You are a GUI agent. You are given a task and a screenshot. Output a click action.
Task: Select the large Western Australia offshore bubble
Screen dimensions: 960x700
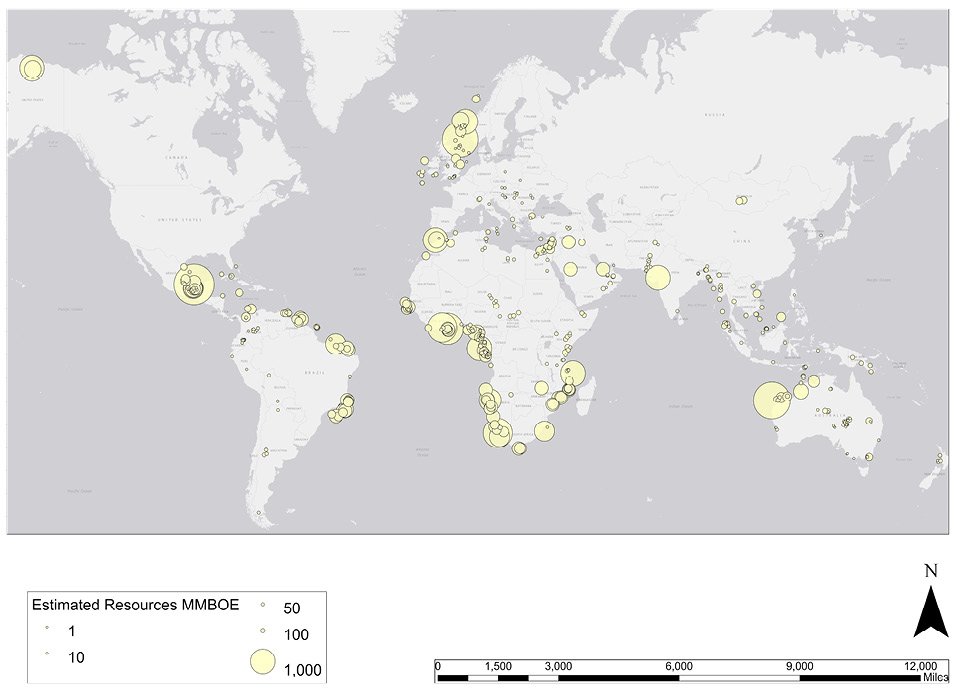769,402
